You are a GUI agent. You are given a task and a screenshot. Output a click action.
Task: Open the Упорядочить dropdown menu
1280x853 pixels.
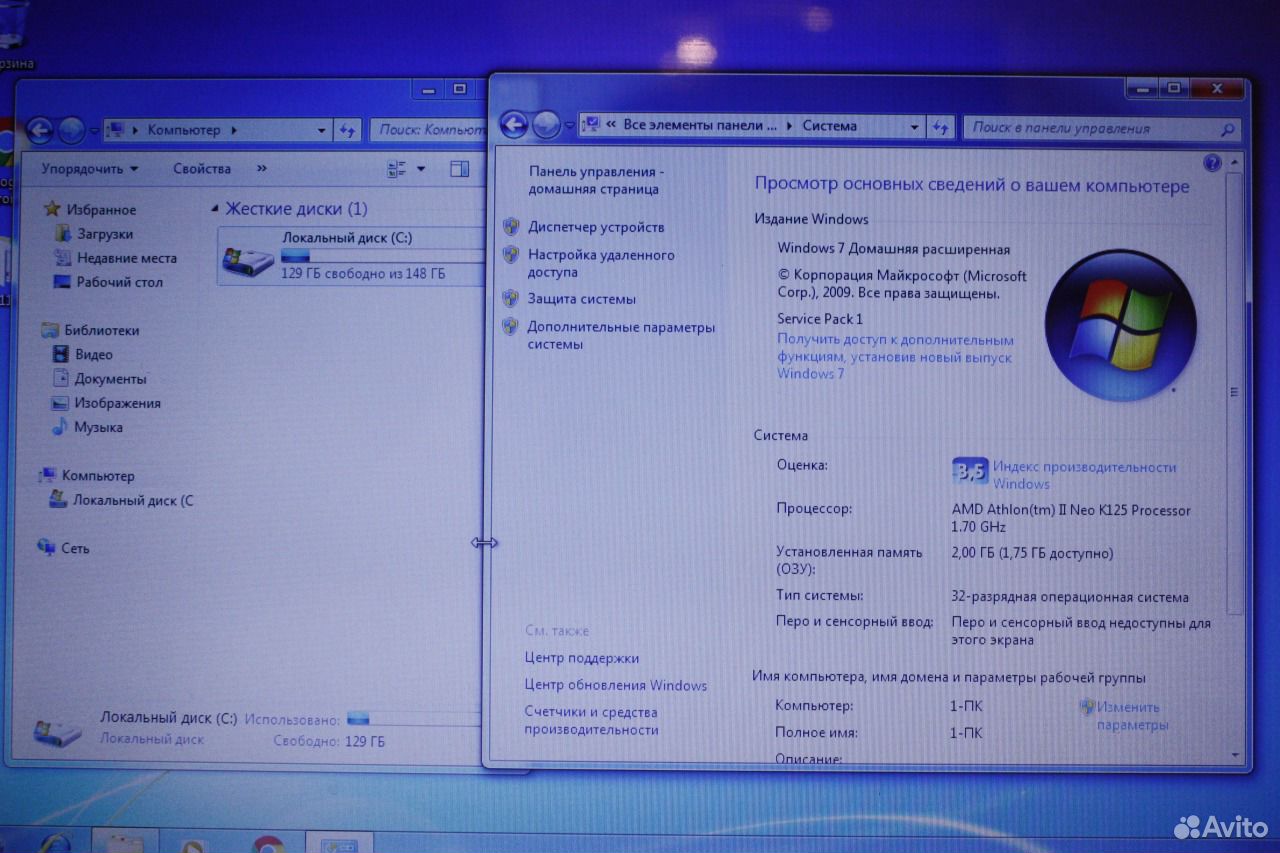pyautogui.click(x=90, y=169)
